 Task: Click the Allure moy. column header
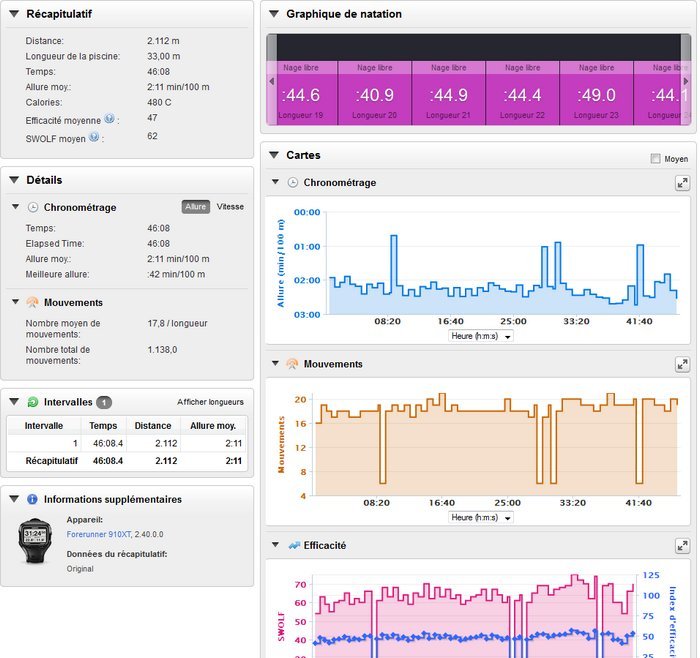(x=213, y=425)
